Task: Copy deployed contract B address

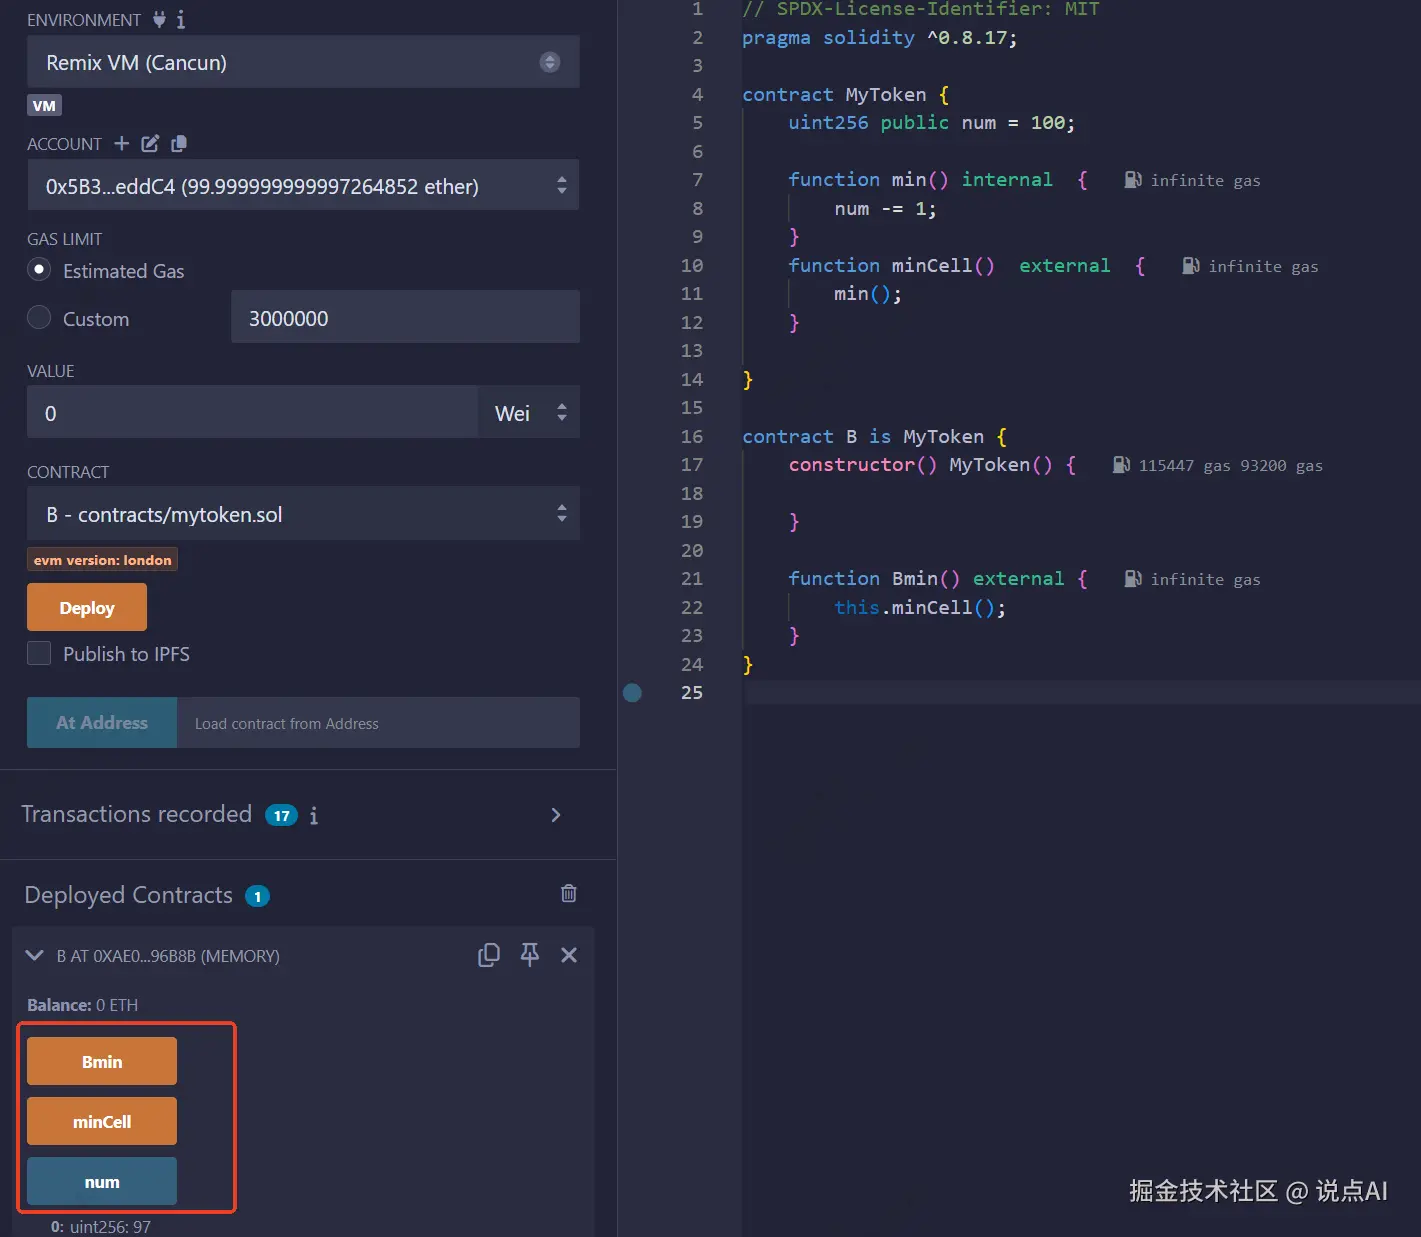Action: tap(489, 955)
